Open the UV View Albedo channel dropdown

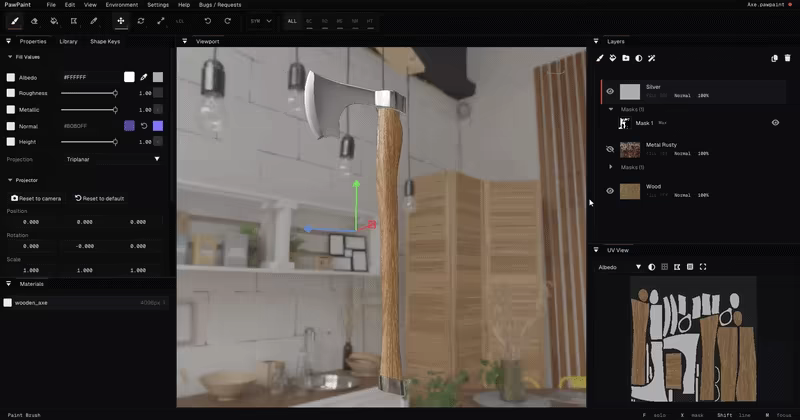click(619, 267)
